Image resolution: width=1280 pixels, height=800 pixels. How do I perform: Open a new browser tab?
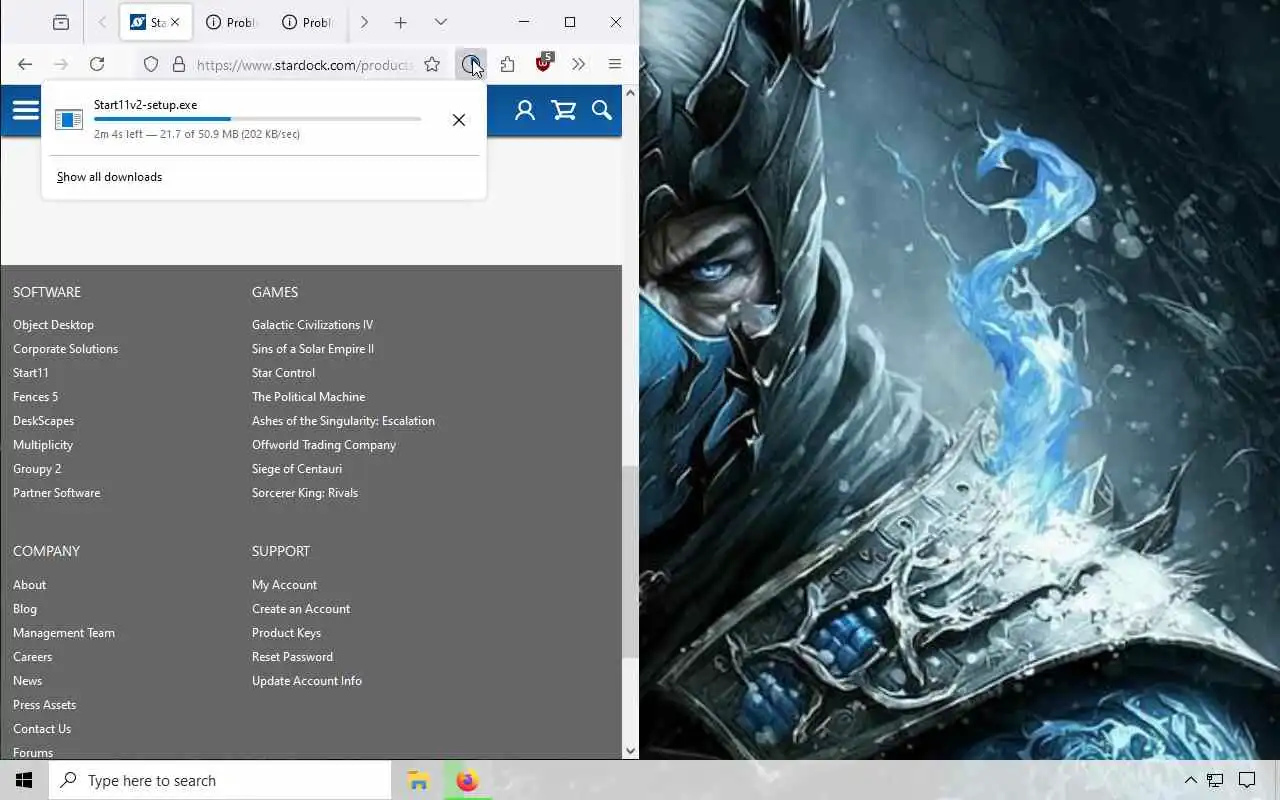coord(401,22)
